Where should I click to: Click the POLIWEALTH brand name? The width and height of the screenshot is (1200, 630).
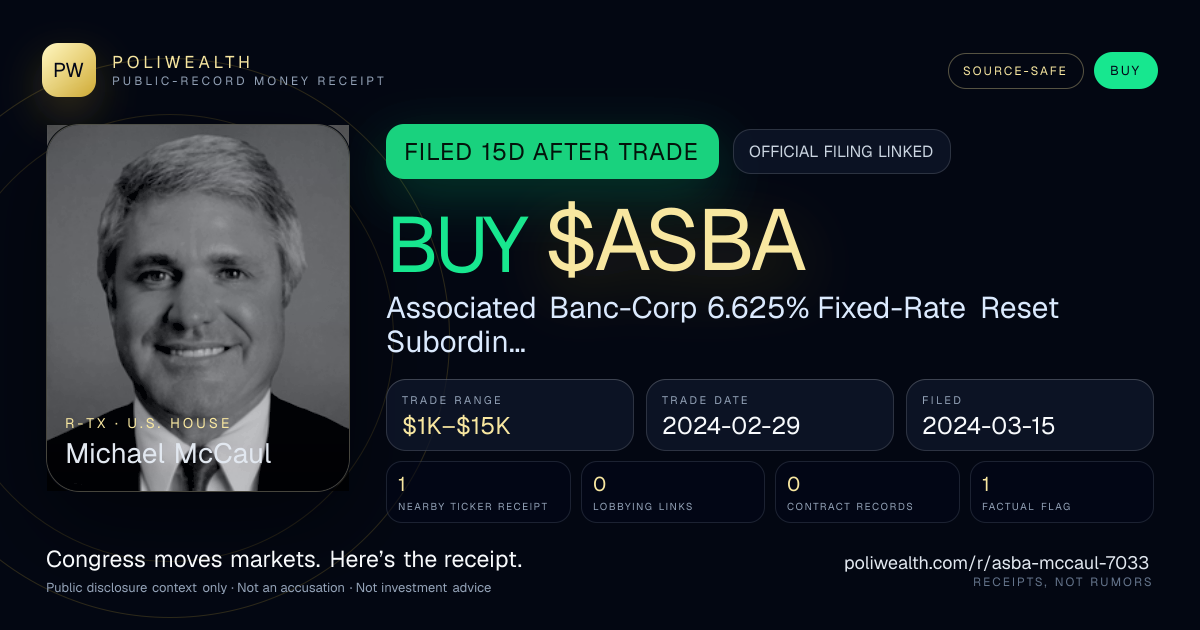point(182,62)
